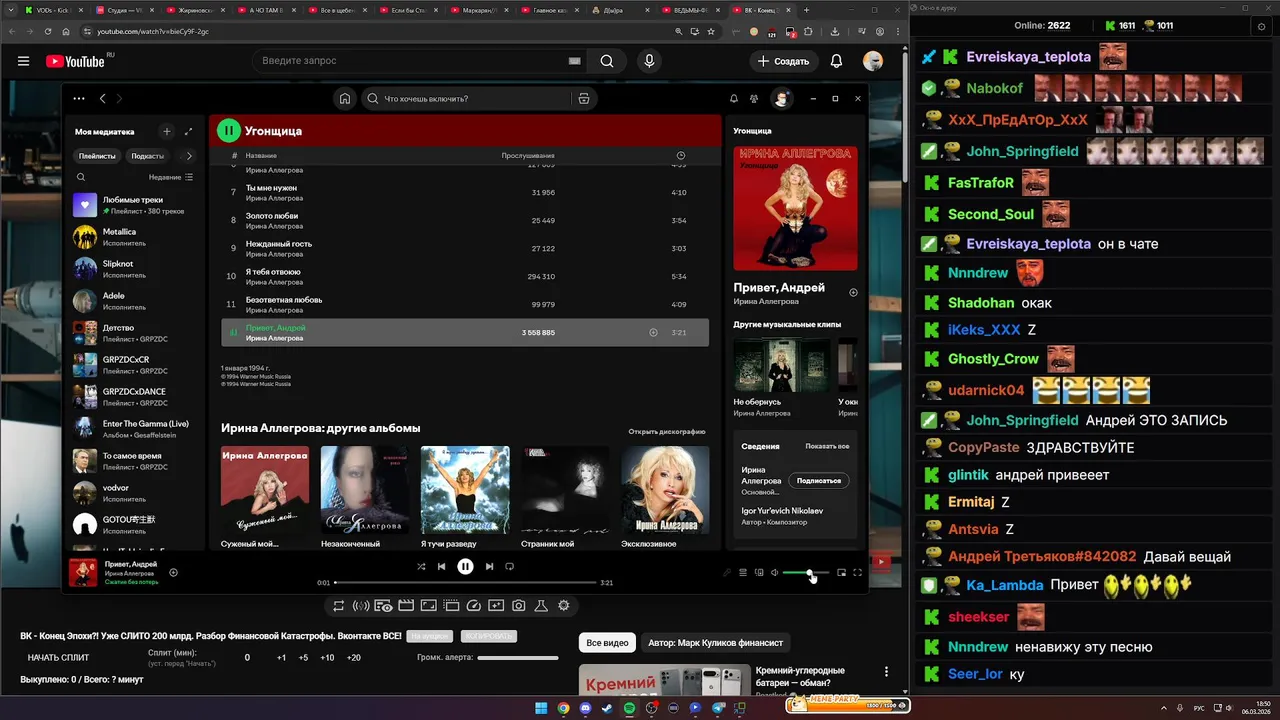1280x720 pixels.
Task: Enter Spotify fullscreen mode
Action: [x=857, y=573]
